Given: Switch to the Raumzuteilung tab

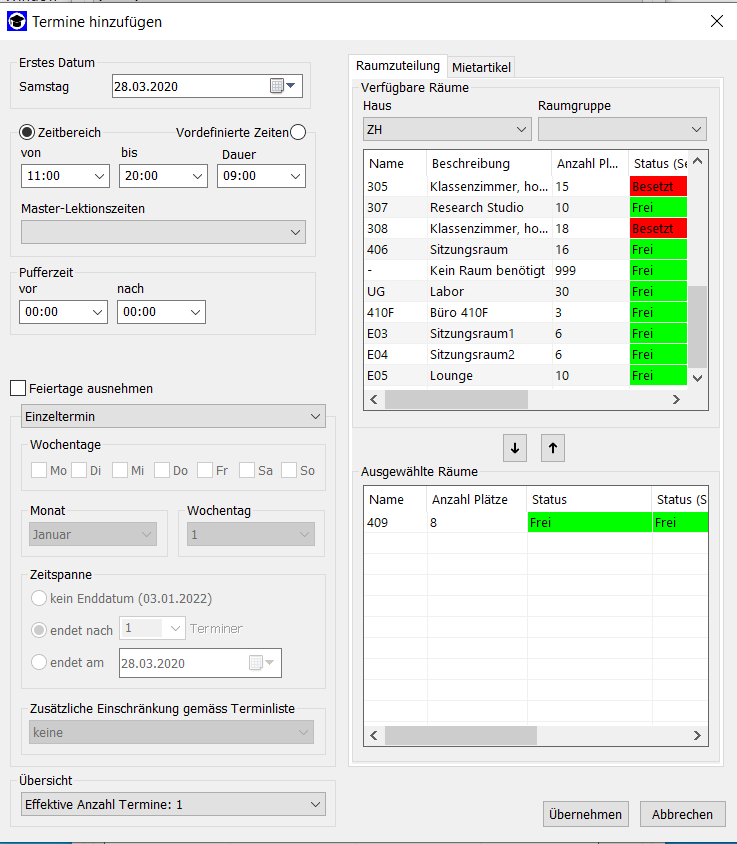Looking at the screenshot, I should tap(397, 66).
